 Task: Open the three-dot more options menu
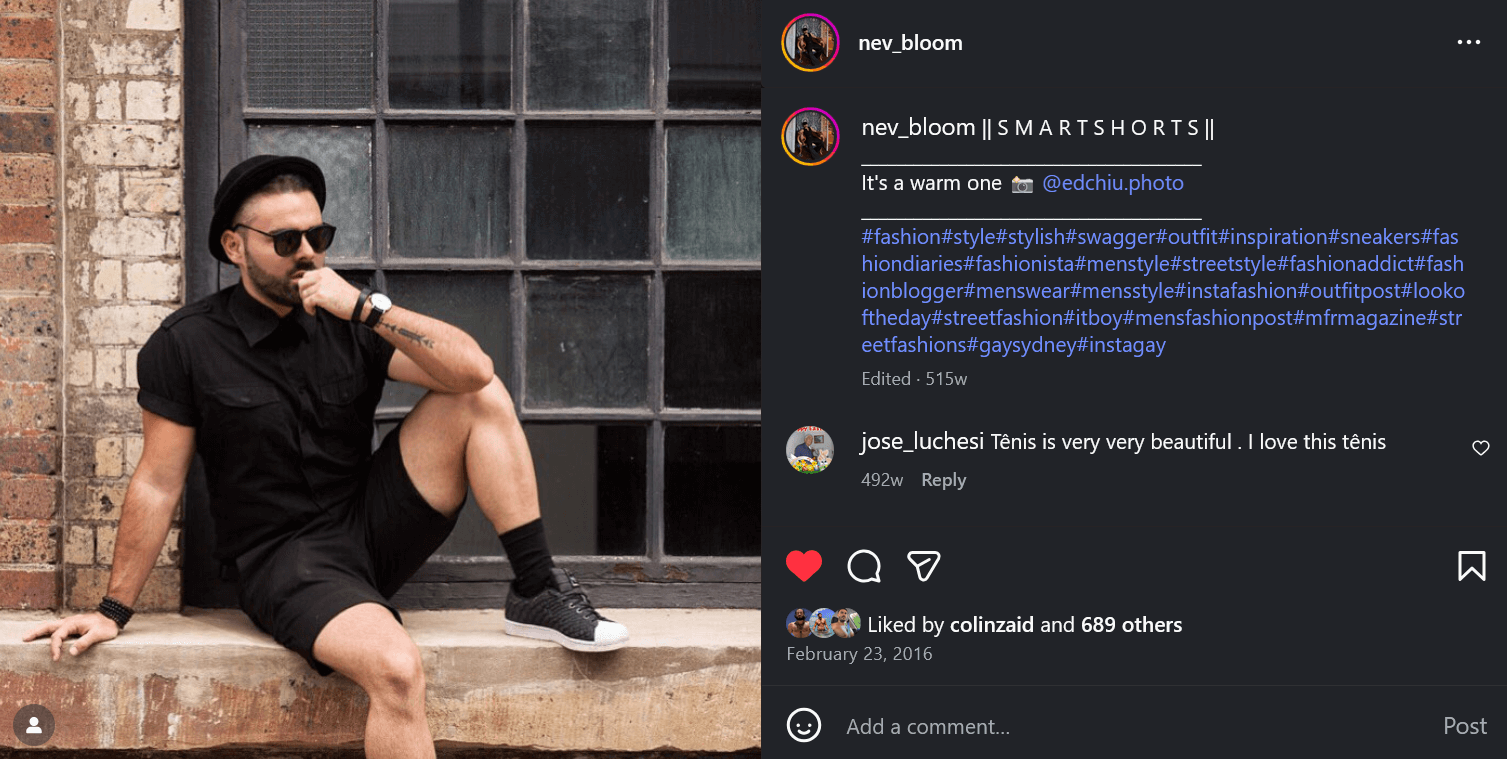[x=1468, y=42]
